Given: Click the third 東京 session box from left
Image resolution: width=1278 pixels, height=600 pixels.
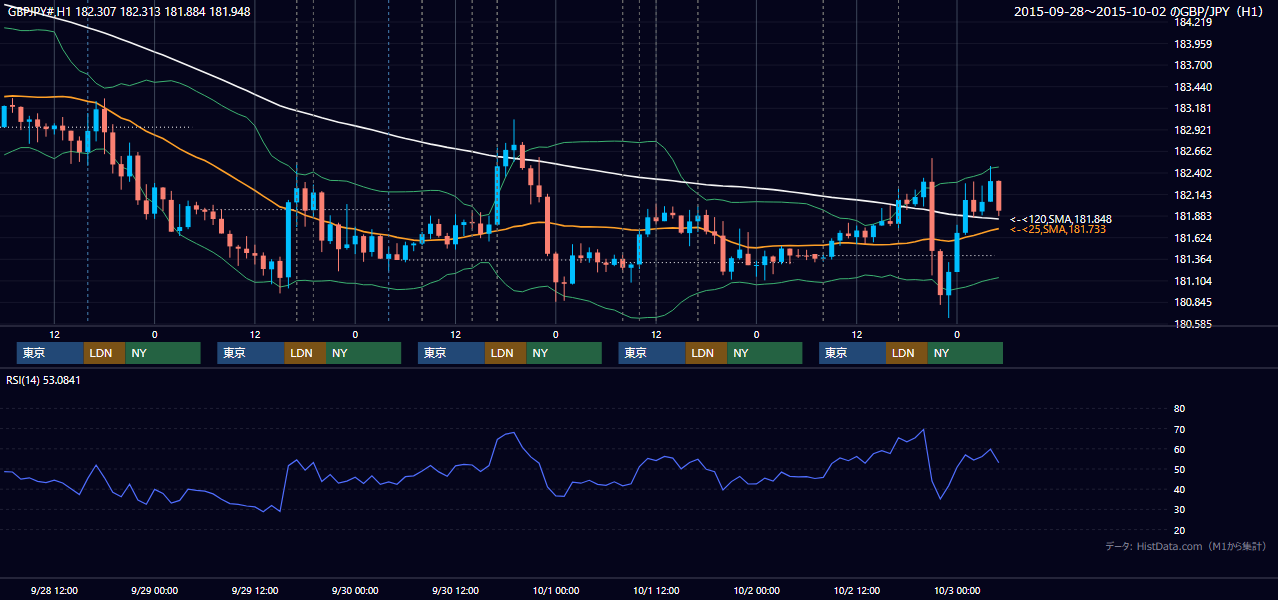Looking at the screenshot, I should 451,353.
